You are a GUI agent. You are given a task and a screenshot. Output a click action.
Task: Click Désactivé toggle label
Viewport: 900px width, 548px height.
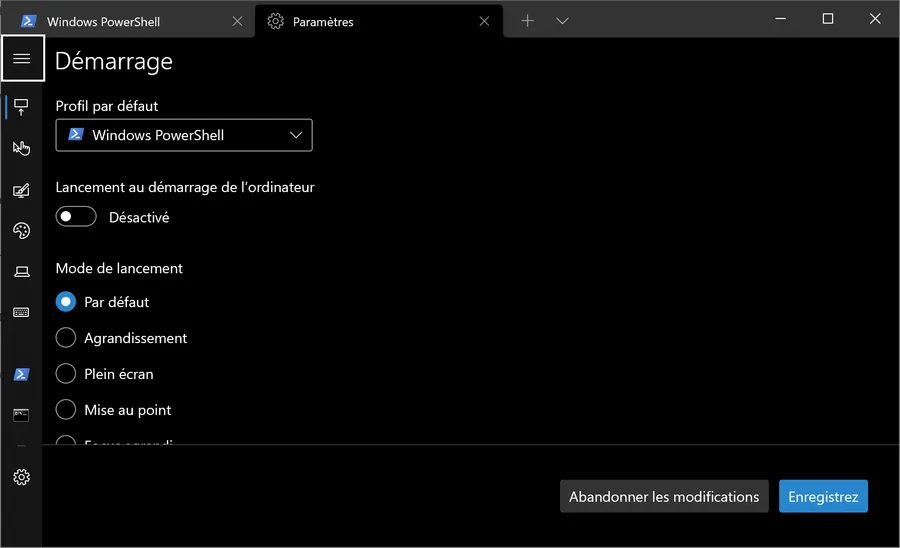(x=139, y=217)
